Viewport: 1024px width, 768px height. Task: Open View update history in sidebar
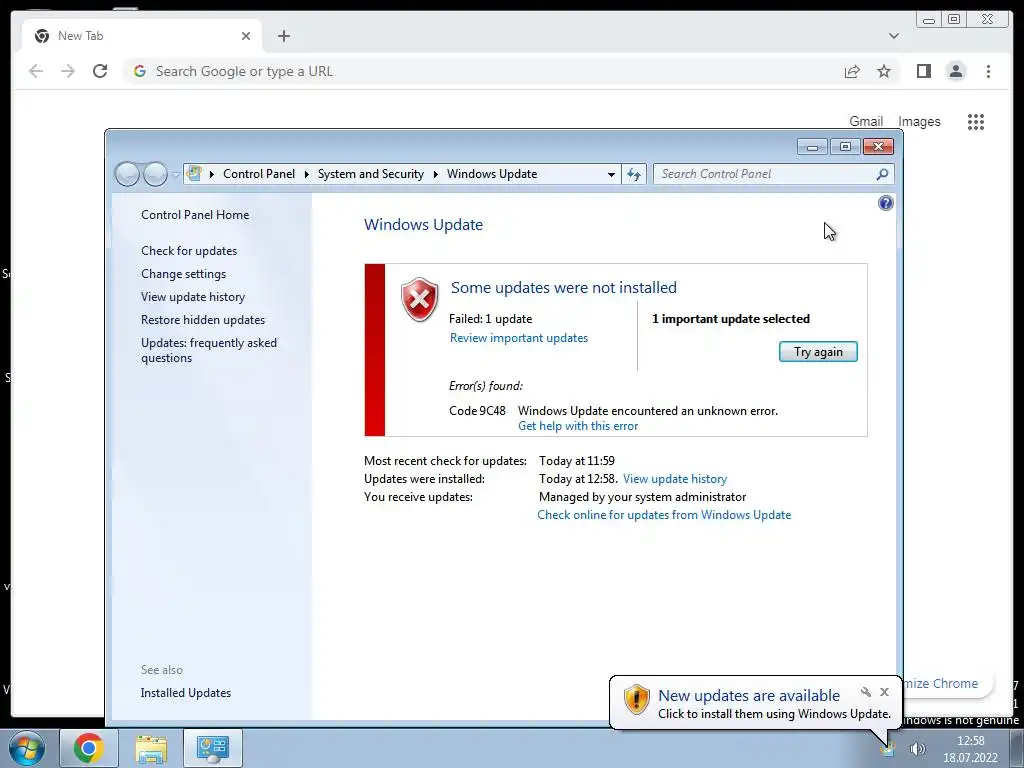click(x=193, y=296)
